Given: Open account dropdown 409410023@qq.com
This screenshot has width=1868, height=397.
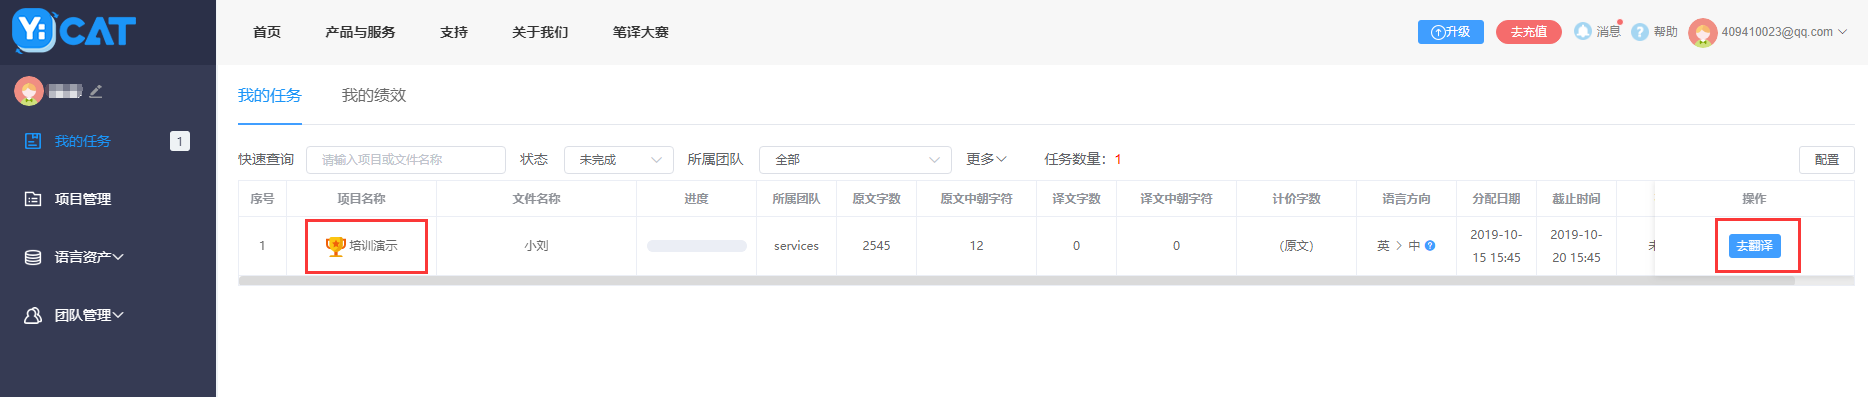Looking at the screenshot, I should coord(1784,32).
